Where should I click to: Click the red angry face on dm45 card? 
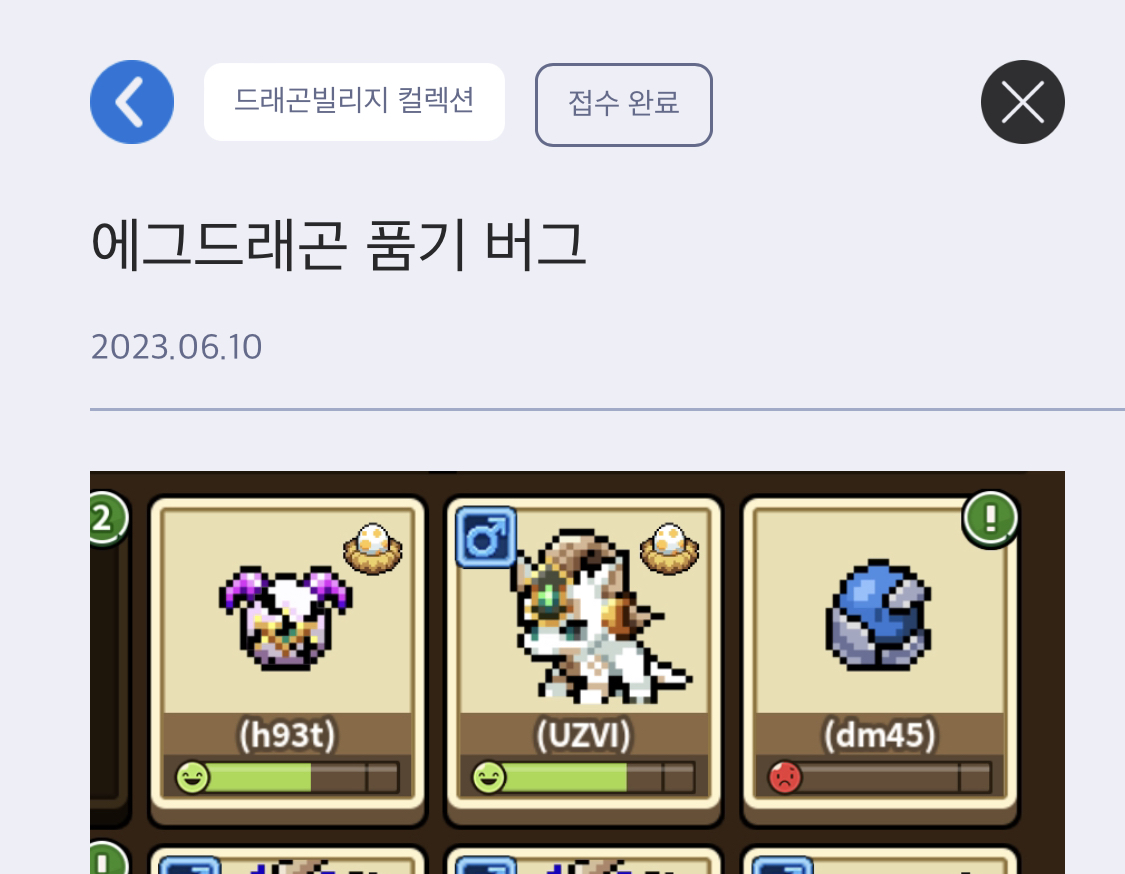pyautogui.click(x=785, y=777)
